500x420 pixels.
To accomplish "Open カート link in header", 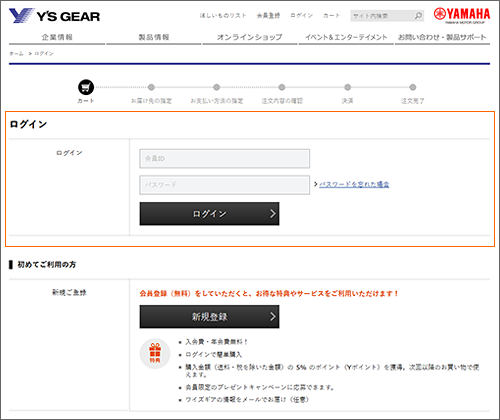I will tap(331, 16).
